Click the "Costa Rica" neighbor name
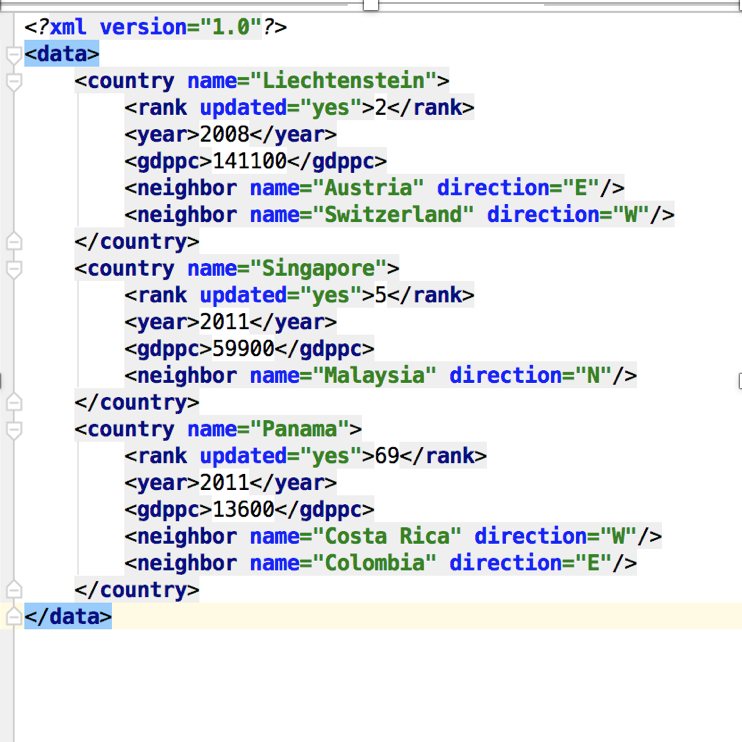 [387, 537]
